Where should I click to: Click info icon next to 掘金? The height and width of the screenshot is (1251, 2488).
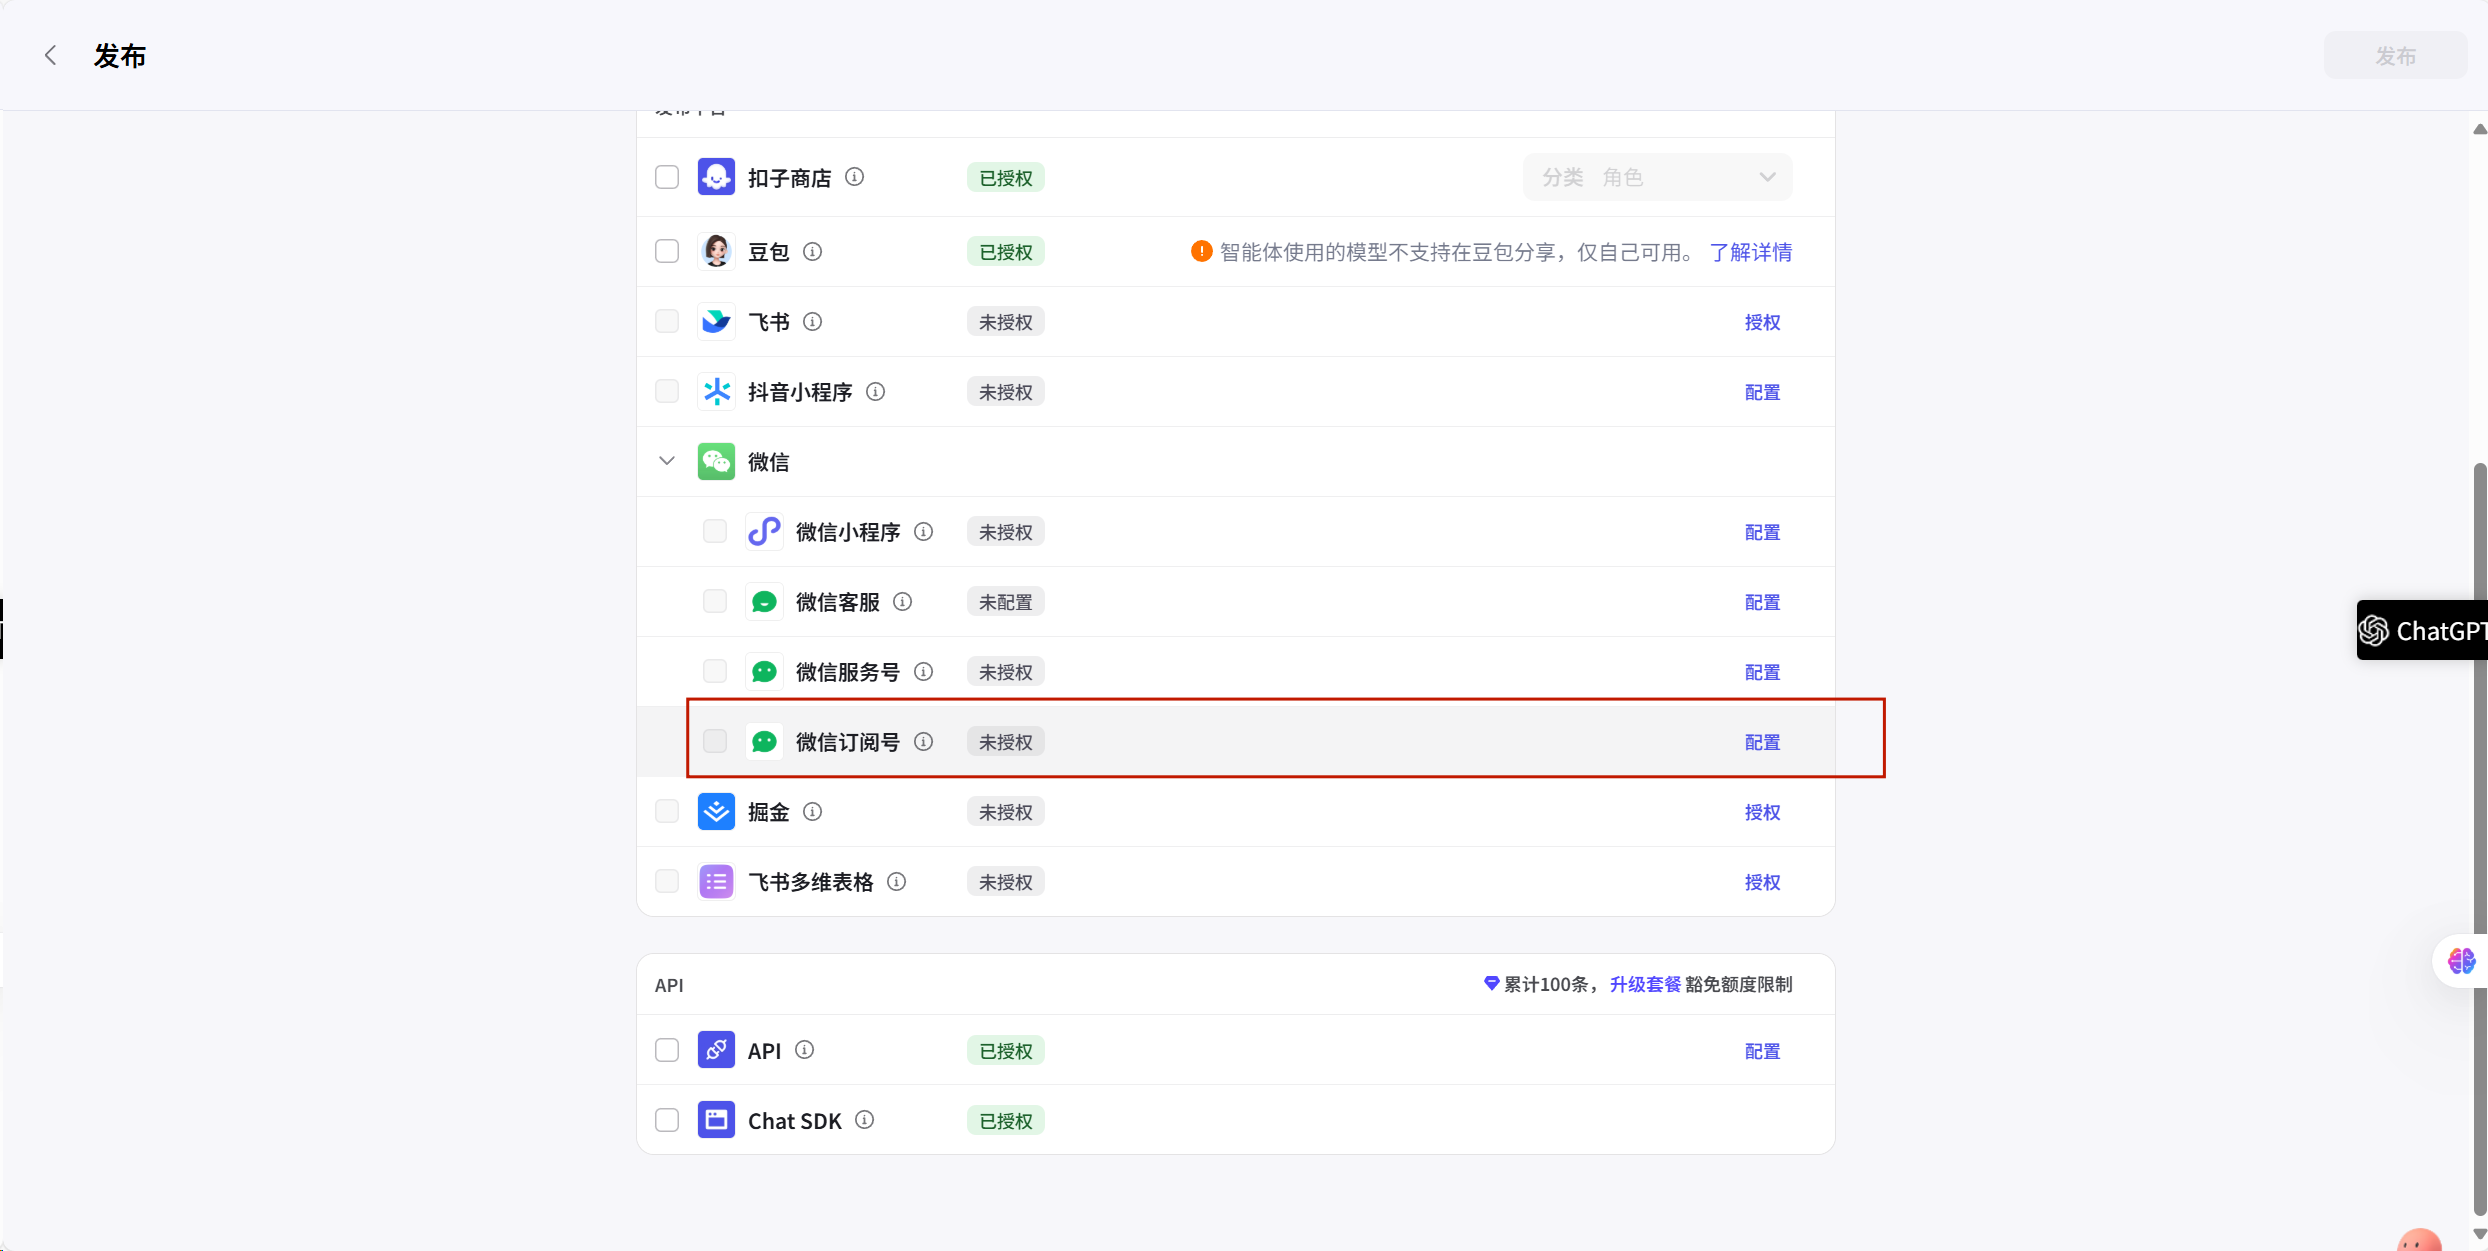(812, 812)
